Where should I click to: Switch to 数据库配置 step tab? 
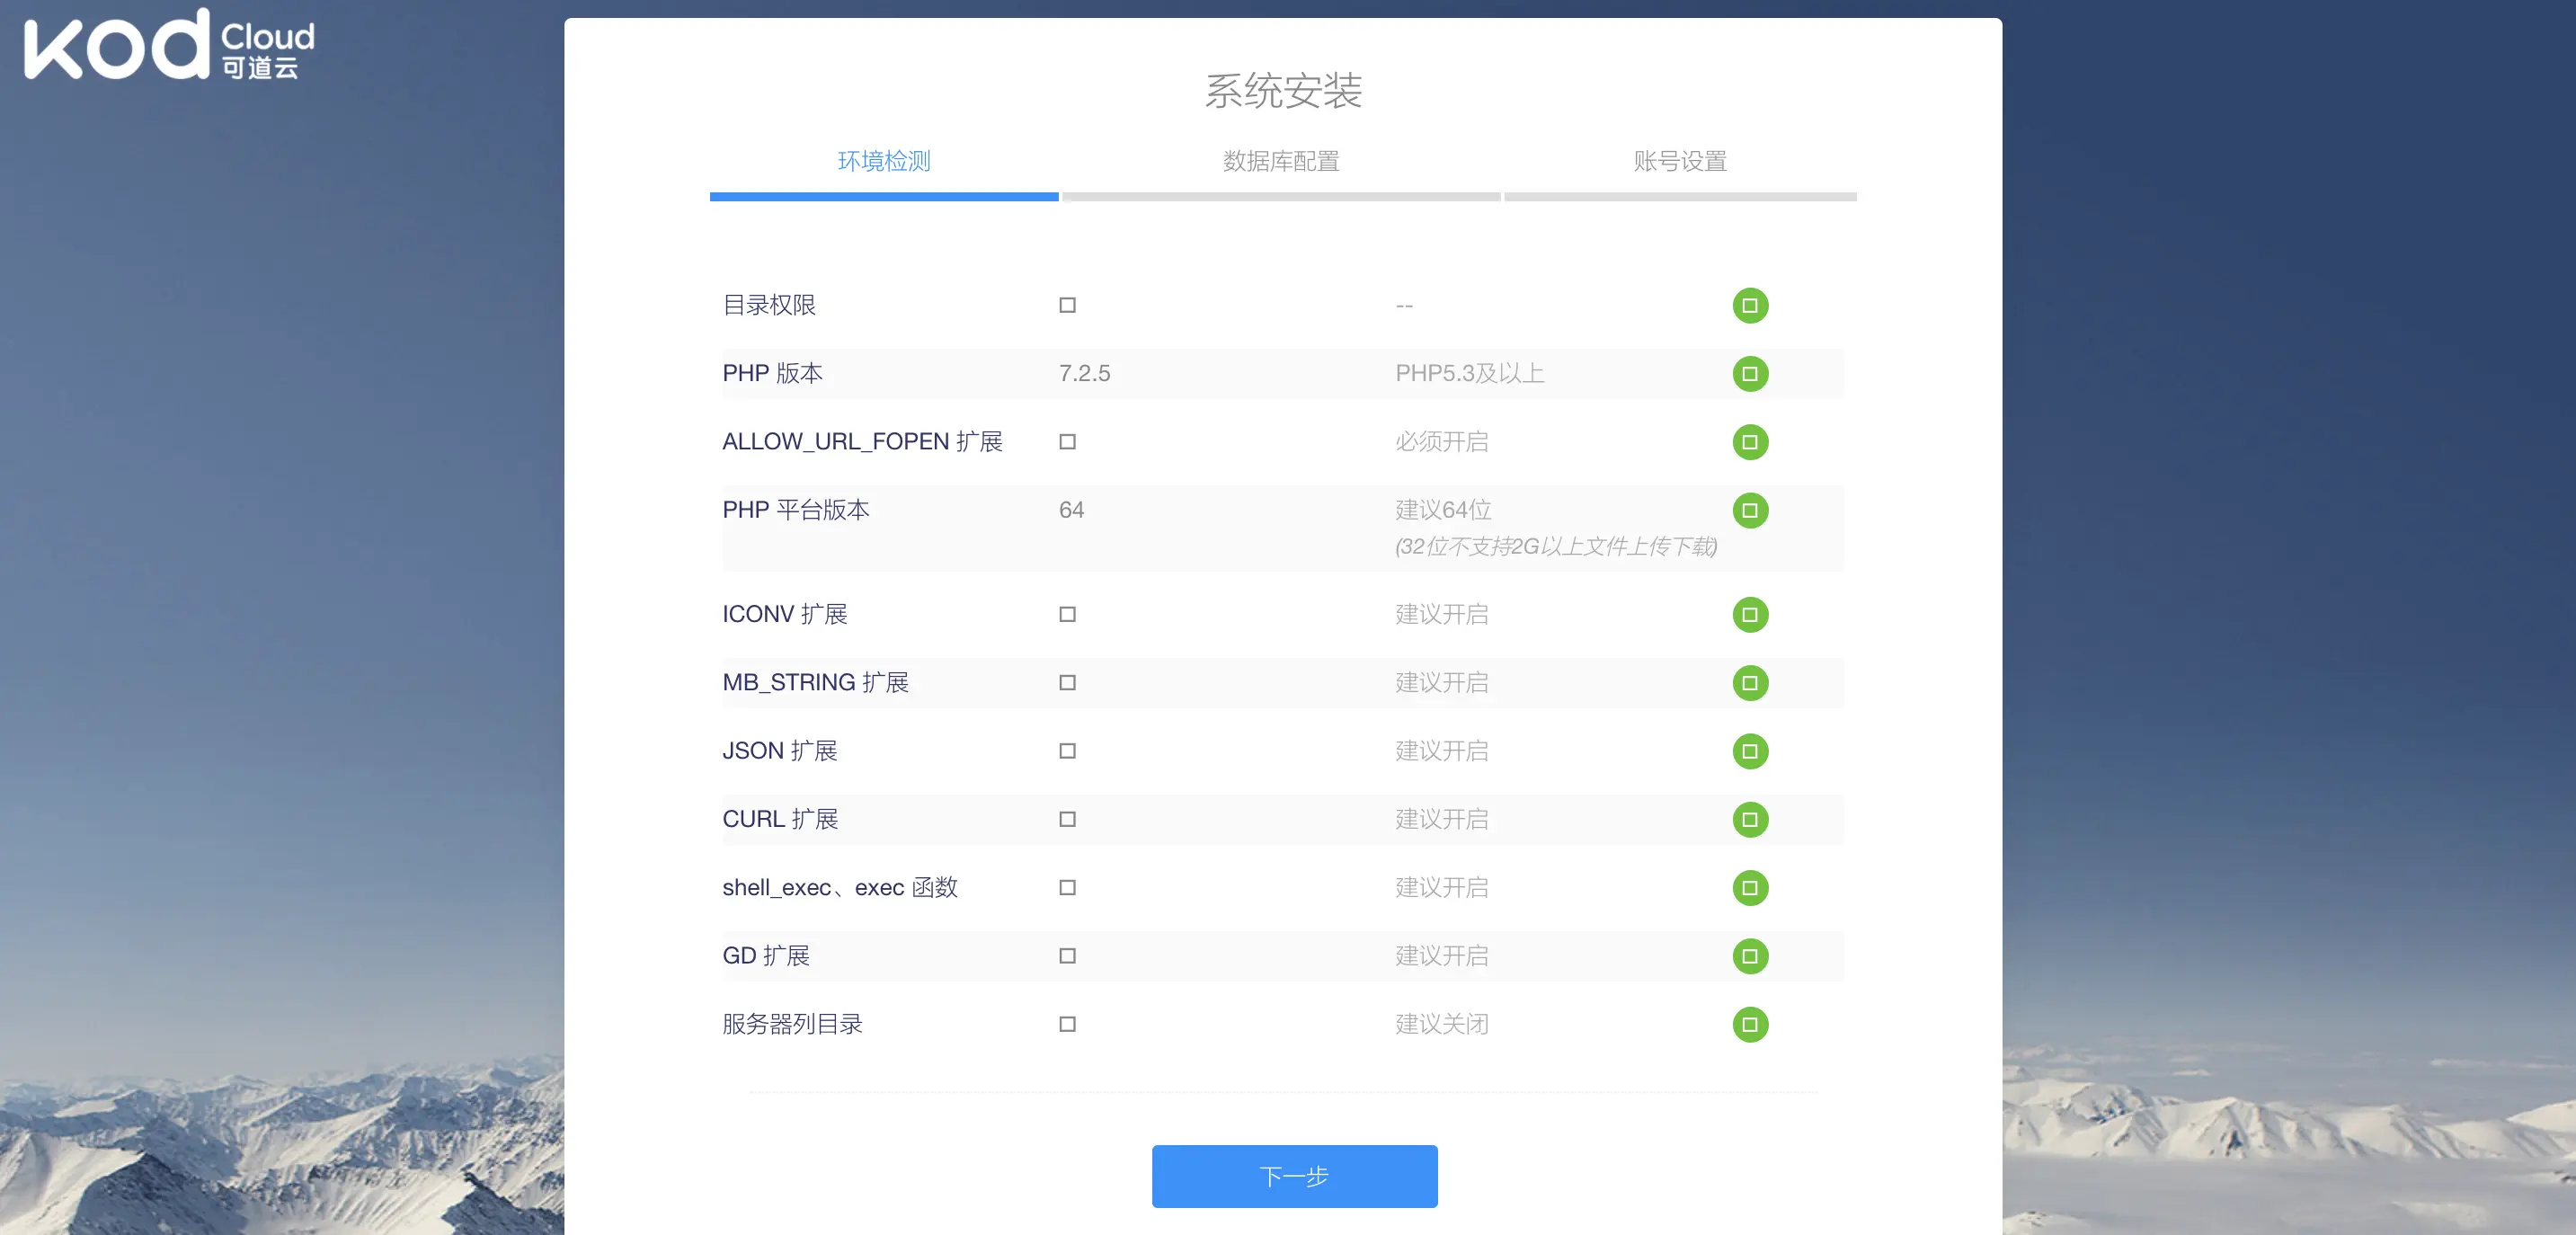point(1281,161)
